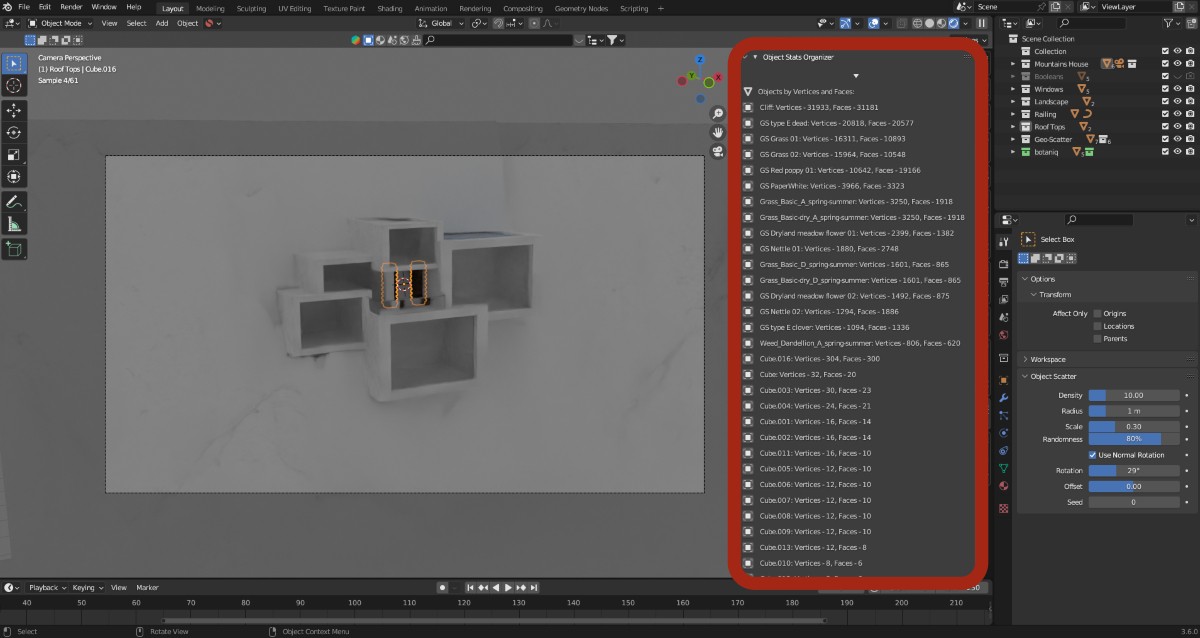Open the Object Mode dropdown
Image resolution: width=1200 pixels, height=638 pixels.
(x=62, y=23)
